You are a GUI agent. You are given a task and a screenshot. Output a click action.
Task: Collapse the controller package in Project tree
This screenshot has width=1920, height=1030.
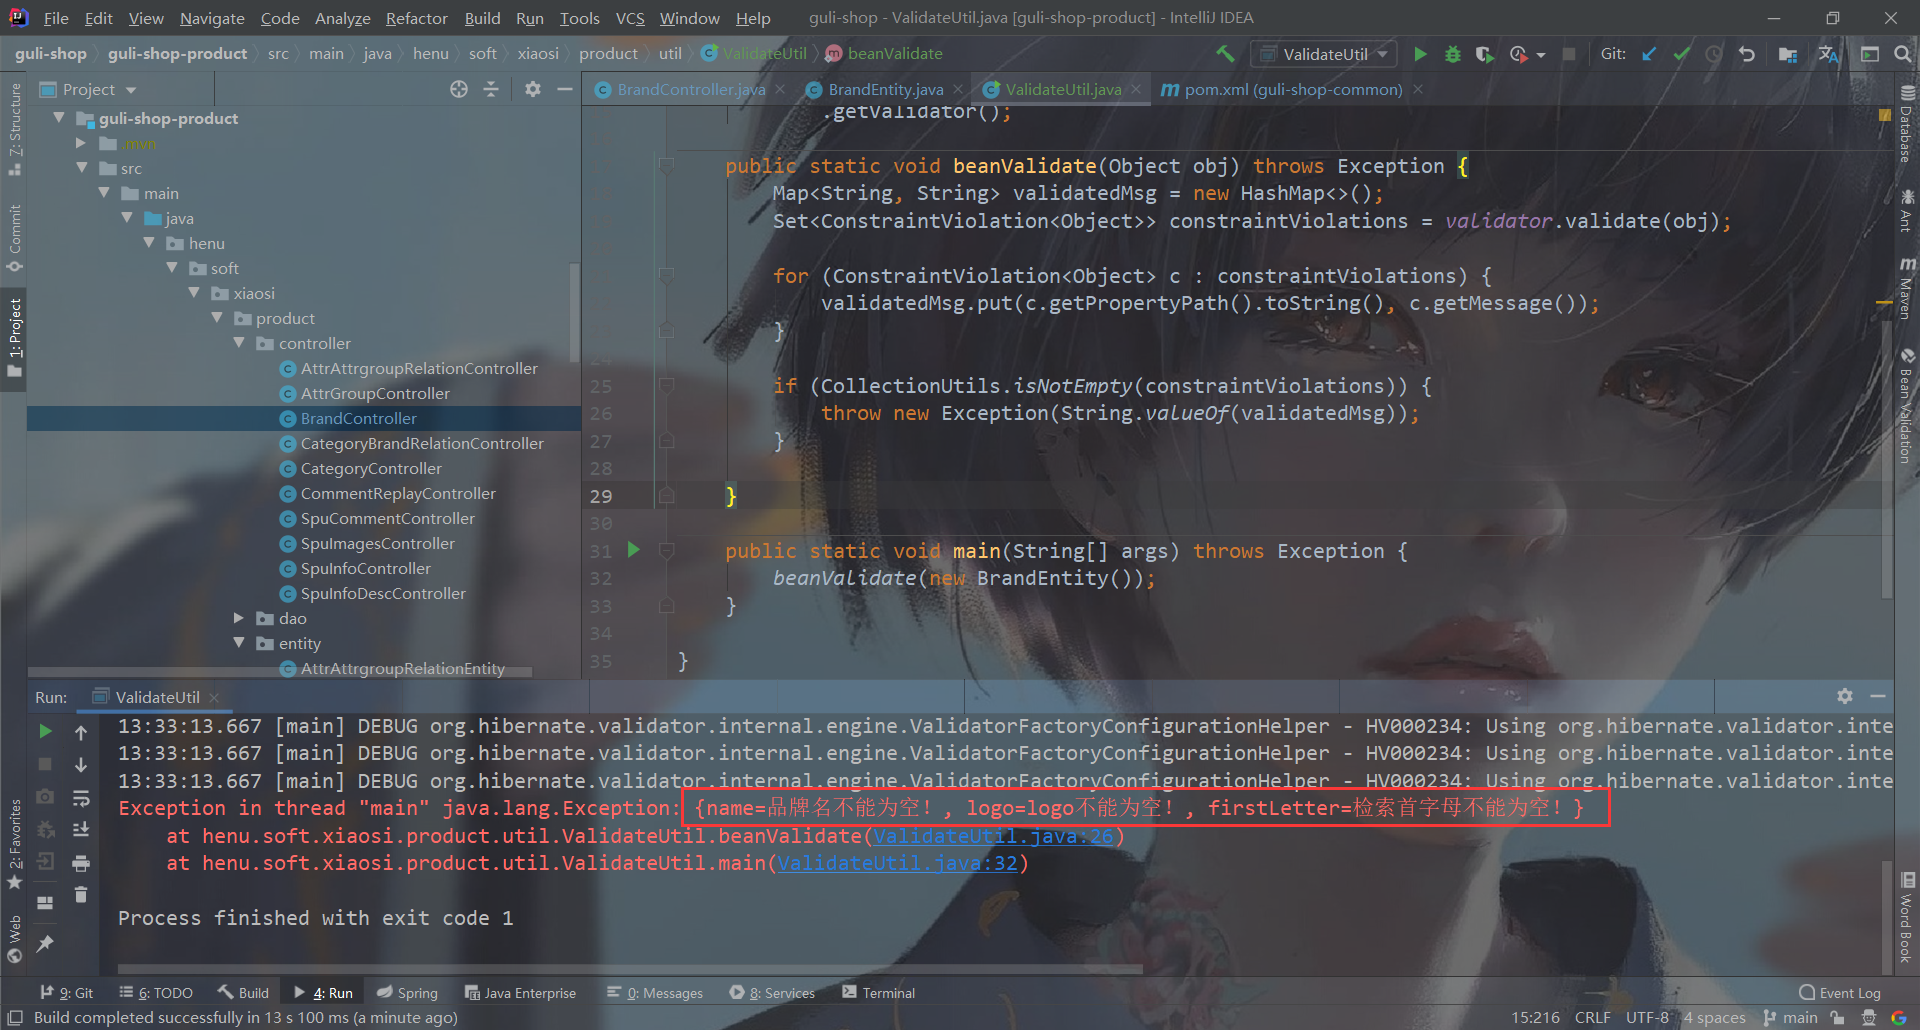tap(240, 343)
